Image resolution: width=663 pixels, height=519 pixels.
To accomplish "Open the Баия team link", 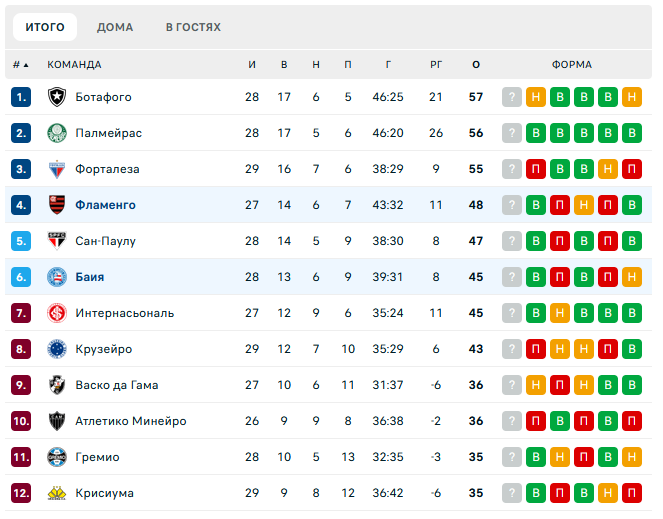I will (x=90, y=277).
